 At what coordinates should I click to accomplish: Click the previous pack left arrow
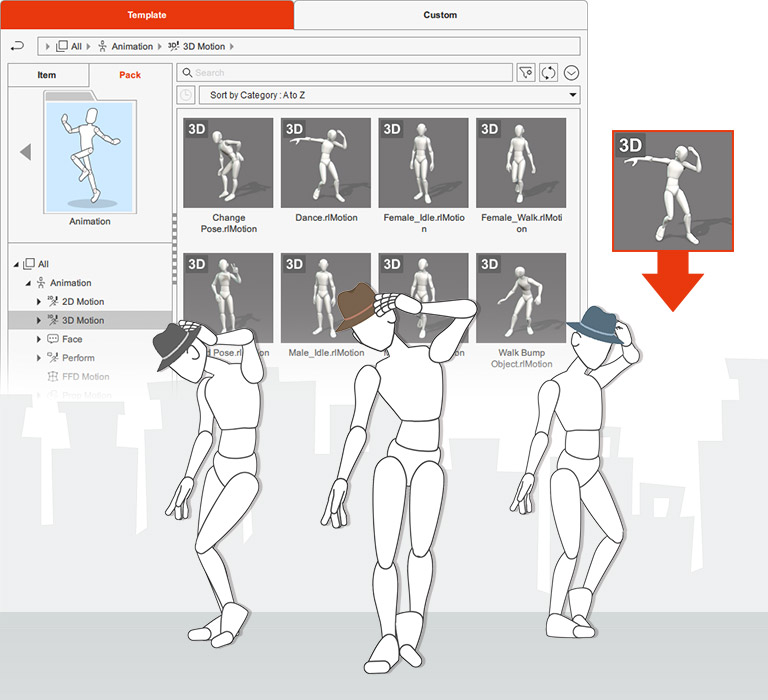click(25, 152)
